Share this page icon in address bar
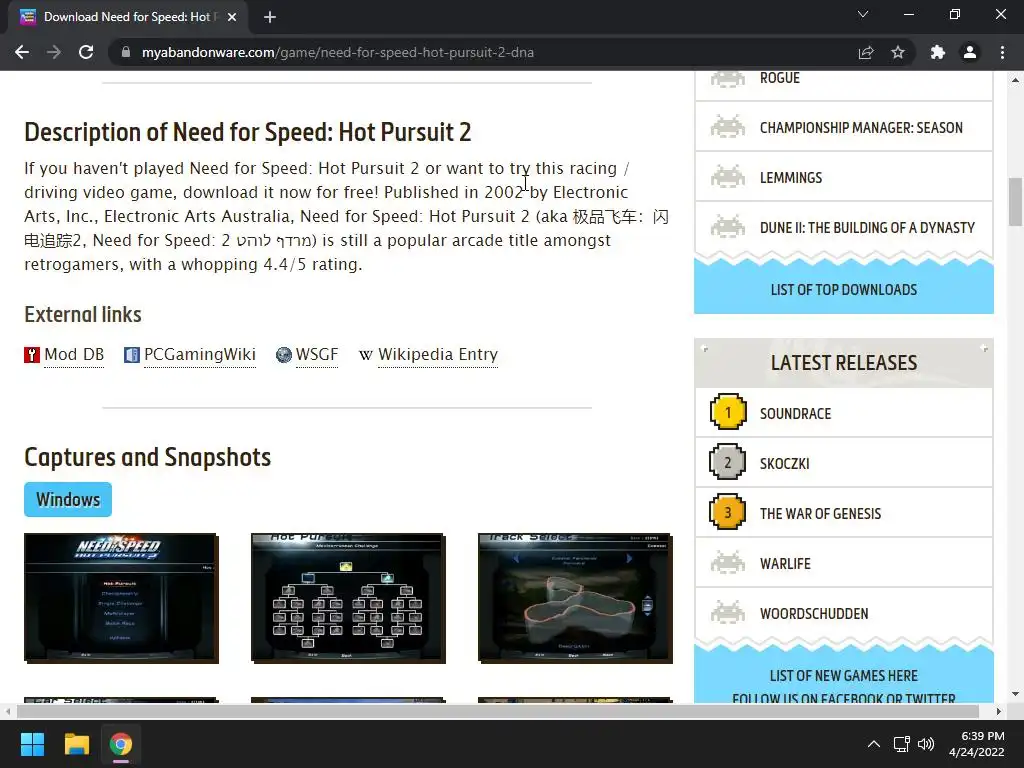1024x768 pixels. coord(866,52)
